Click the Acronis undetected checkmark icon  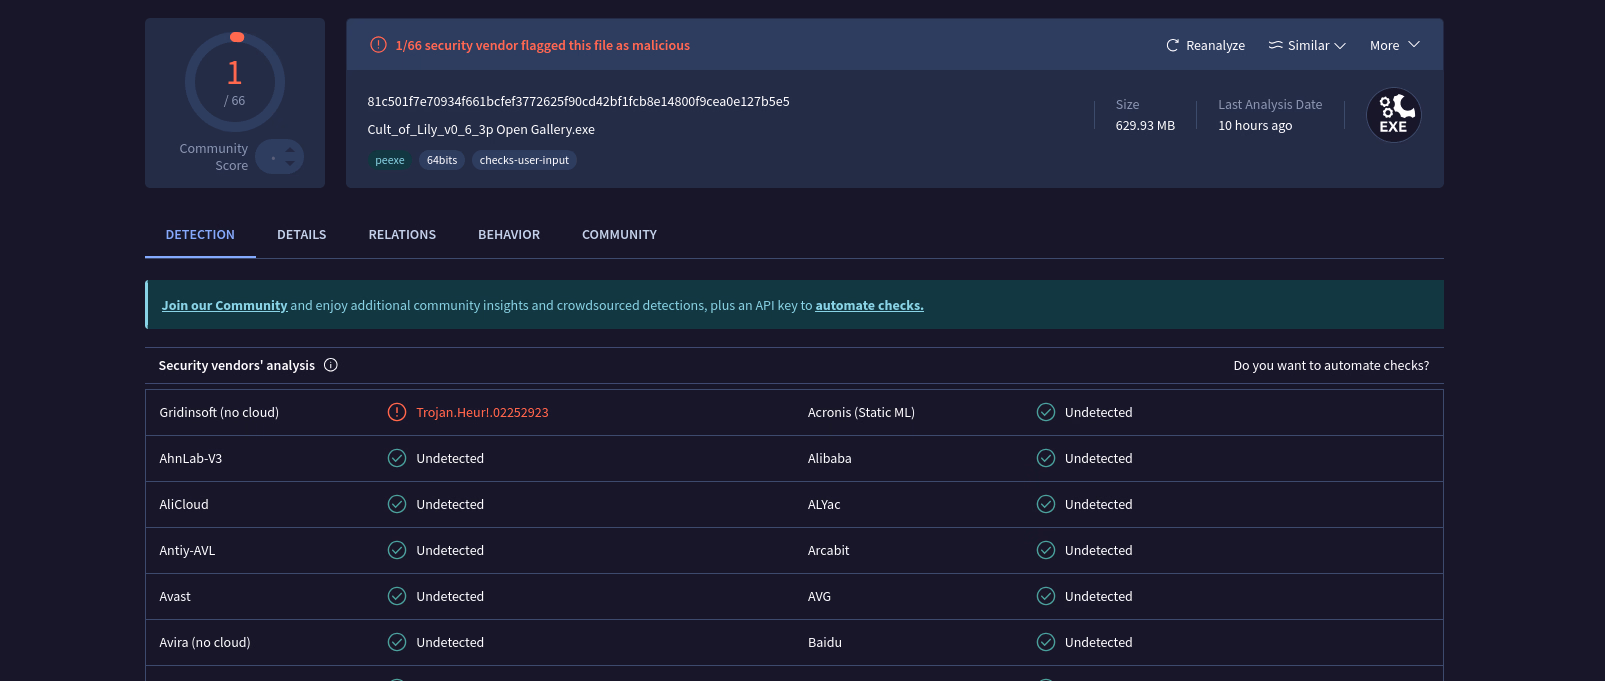pyautogui.click(x=1046, y=412)
